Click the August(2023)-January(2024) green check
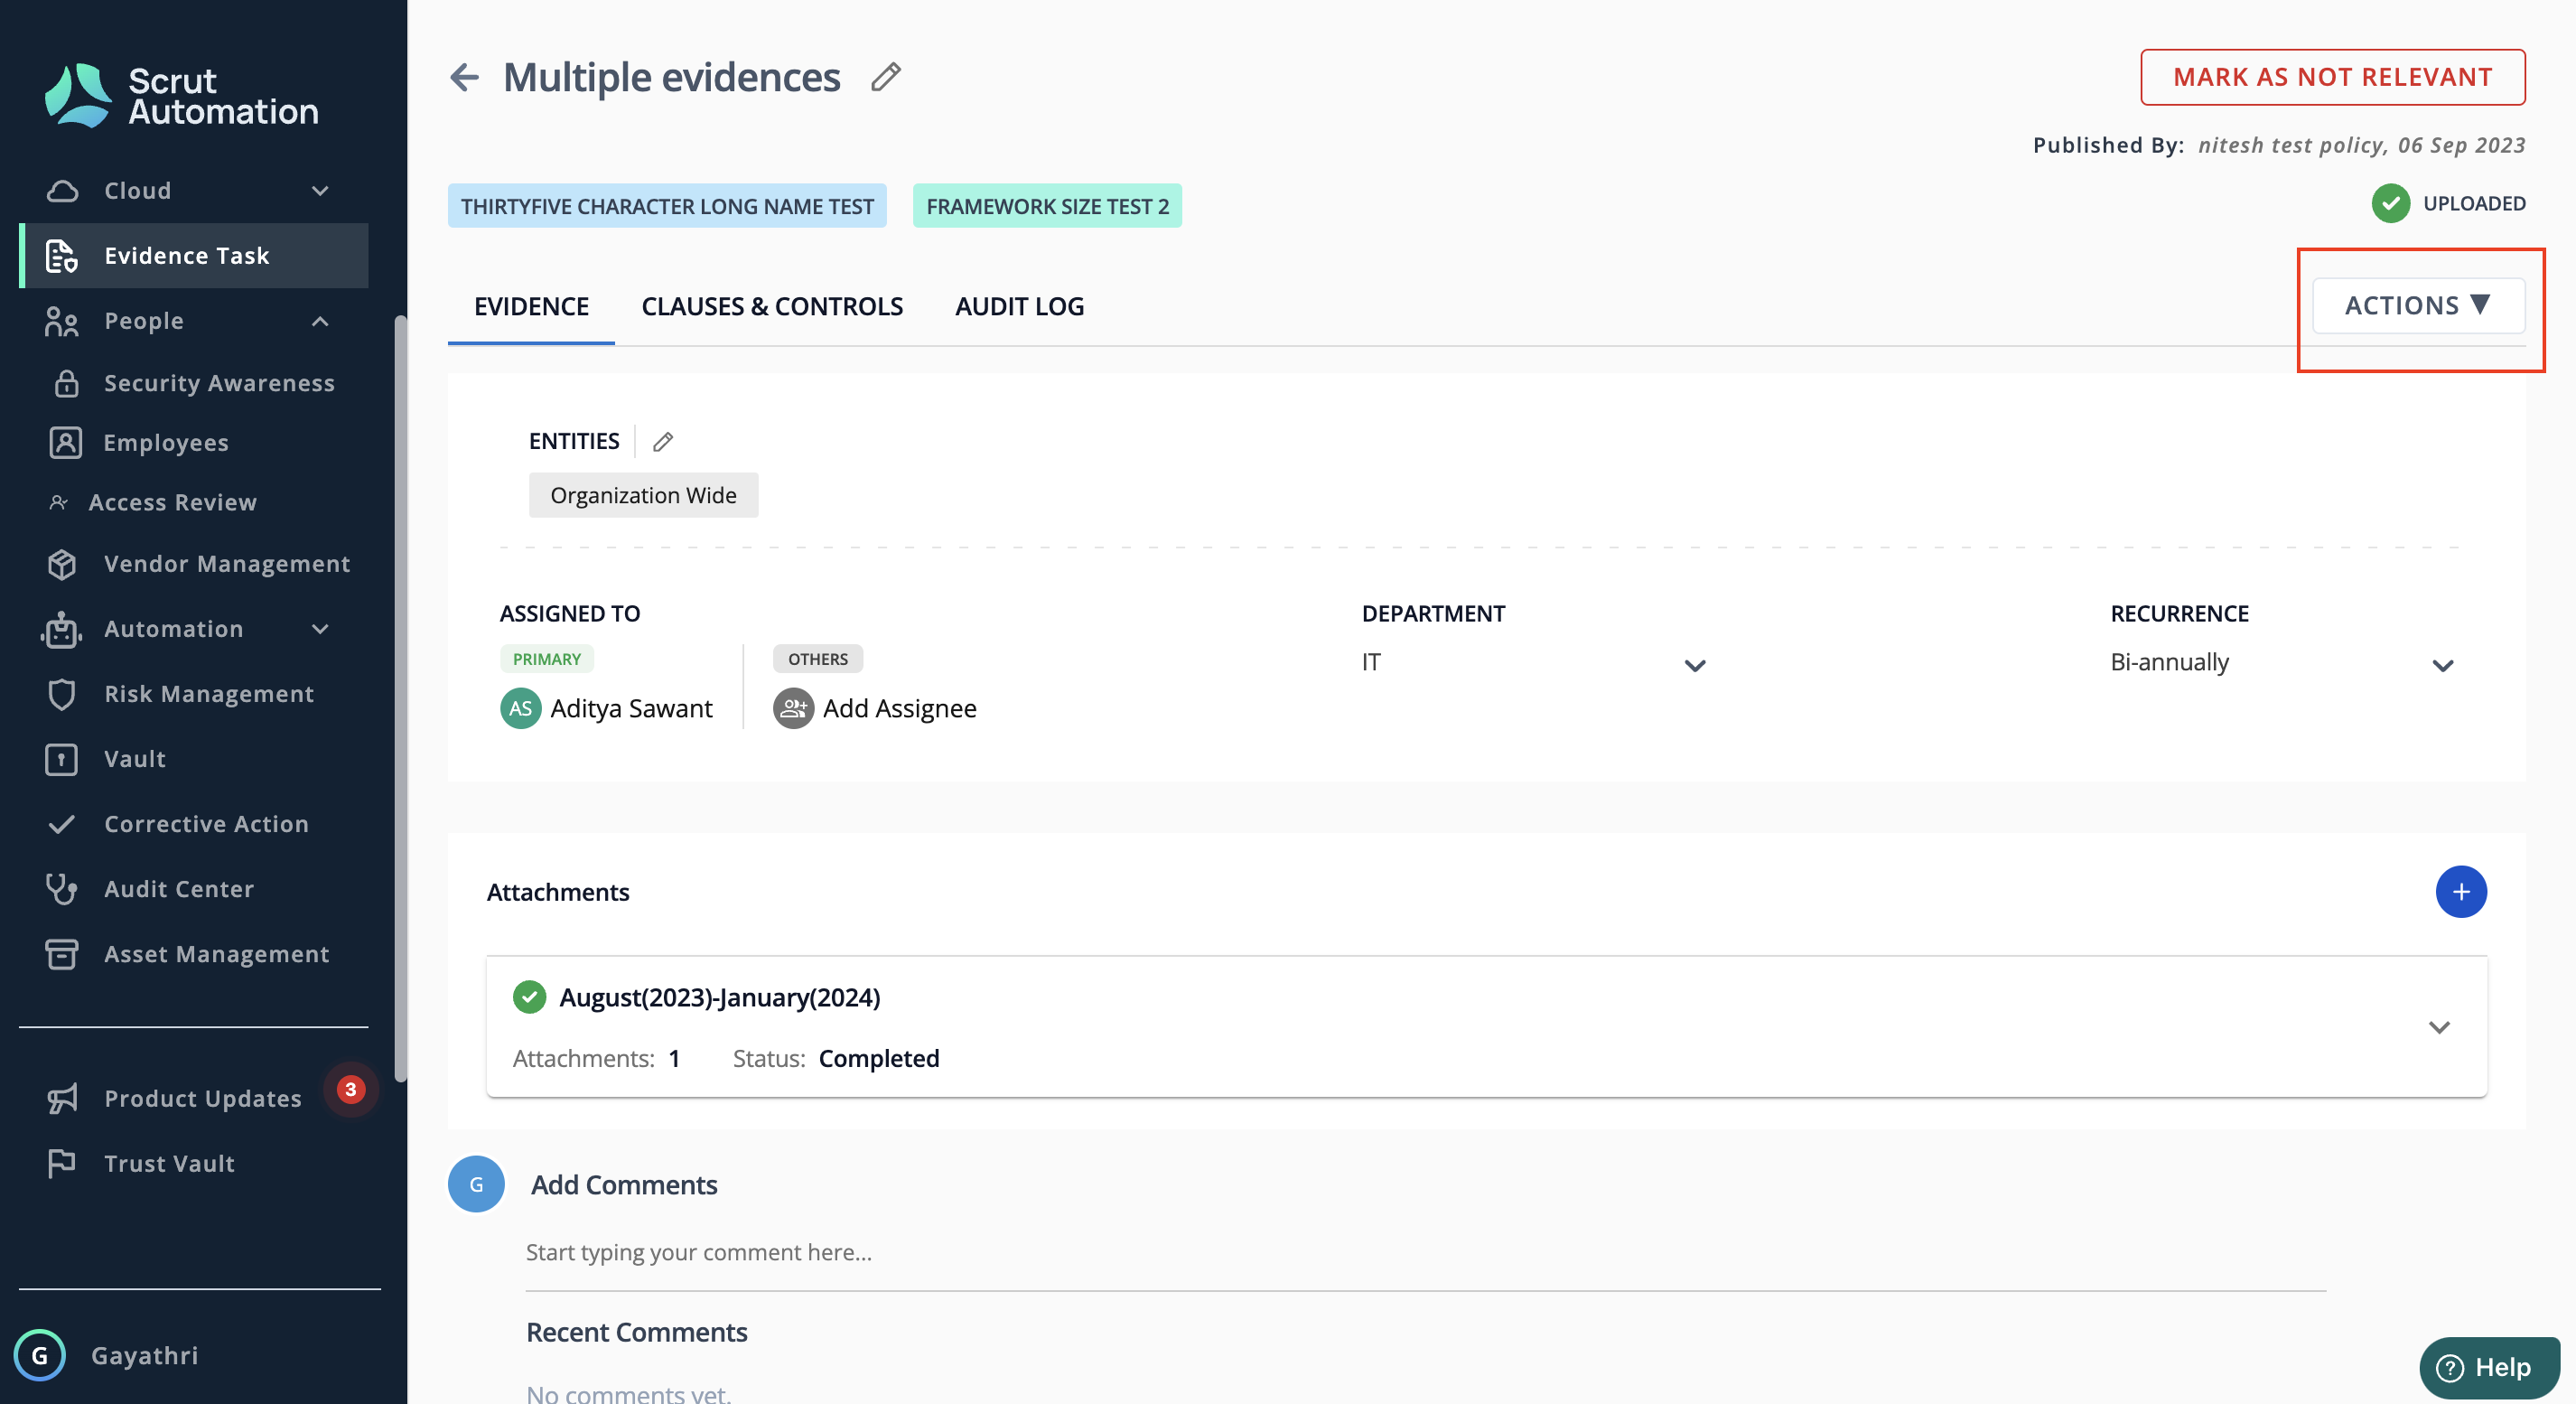The width and height of the screenshot is (2576, 1404). click(x=529, y=997)
